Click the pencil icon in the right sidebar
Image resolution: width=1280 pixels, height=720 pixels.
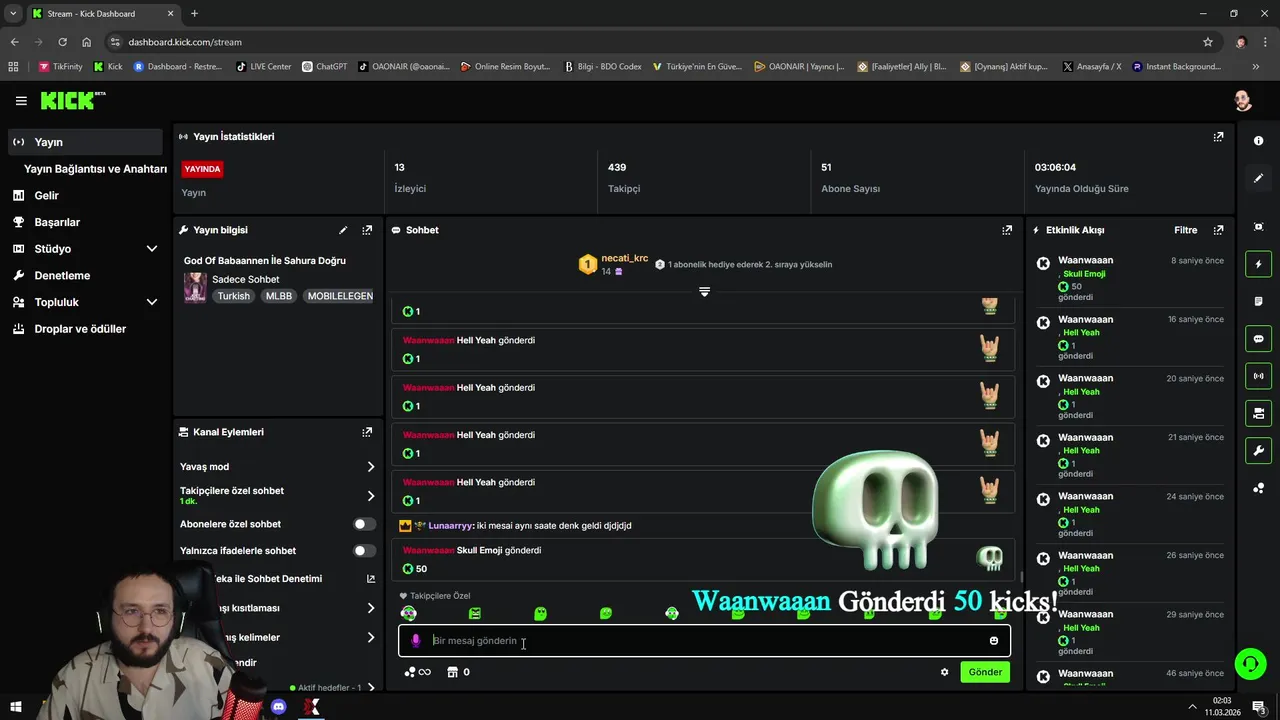click(x=1258, y=178)
